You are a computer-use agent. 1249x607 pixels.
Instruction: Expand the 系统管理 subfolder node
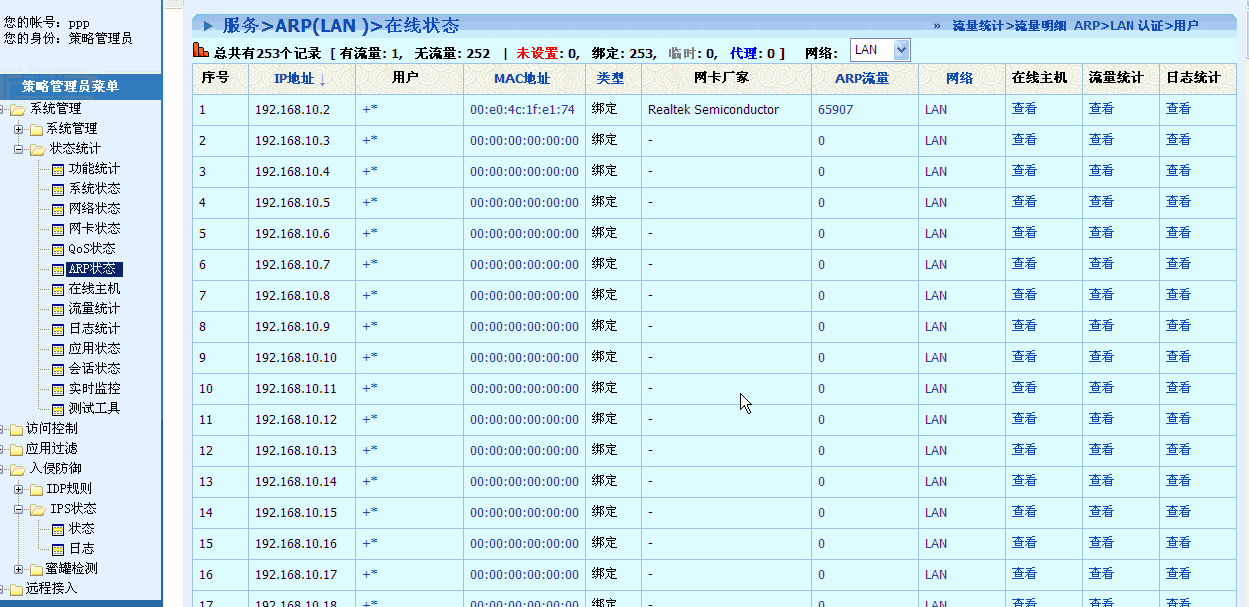(18, 129)
